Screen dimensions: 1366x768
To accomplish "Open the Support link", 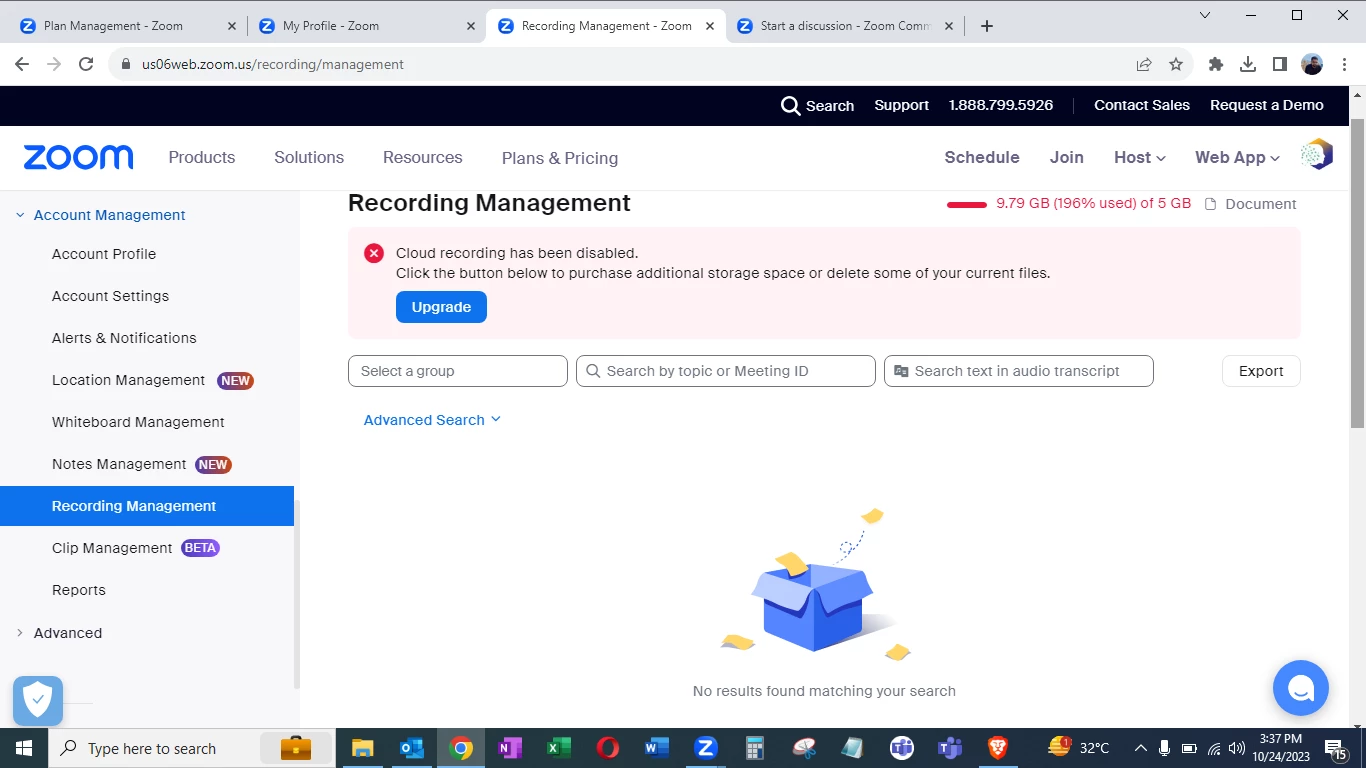I will coord(901,105).
